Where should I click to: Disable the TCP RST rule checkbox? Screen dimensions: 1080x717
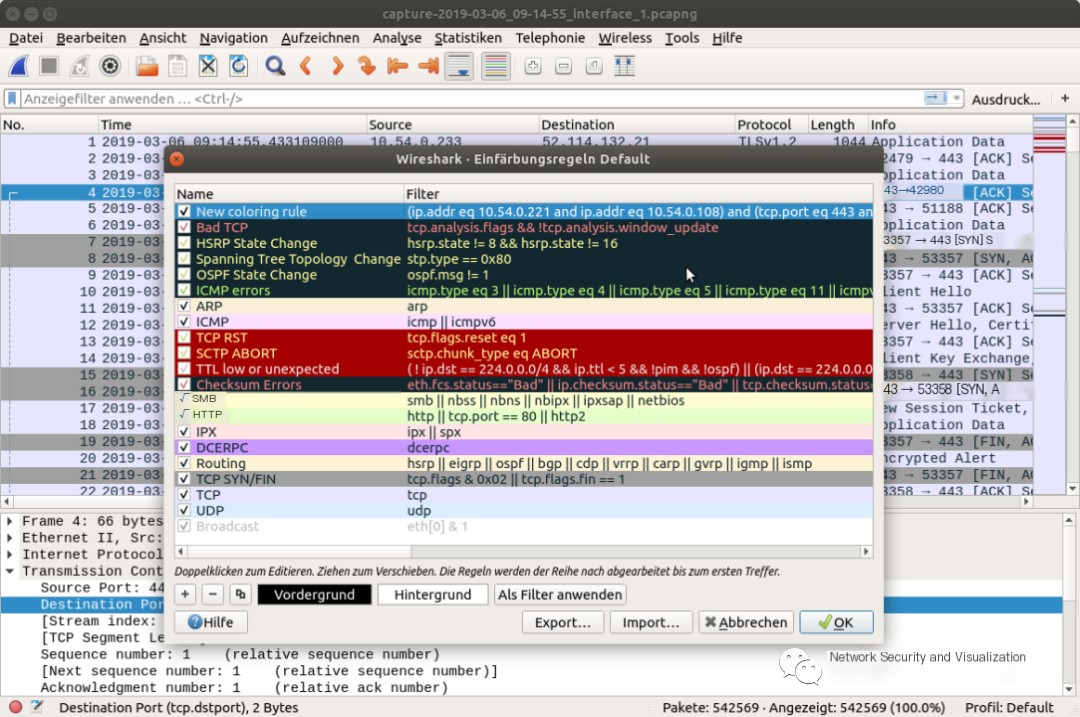pyautogui.click(x=184, y=337)
